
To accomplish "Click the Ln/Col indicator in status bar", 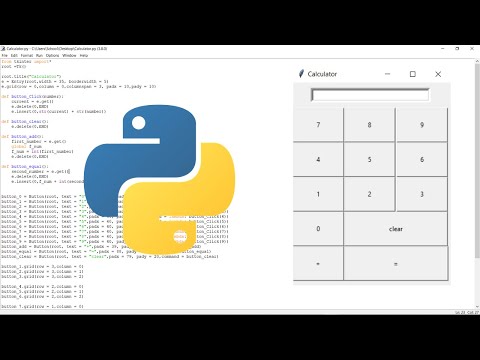I will click(x=467, y=312).
